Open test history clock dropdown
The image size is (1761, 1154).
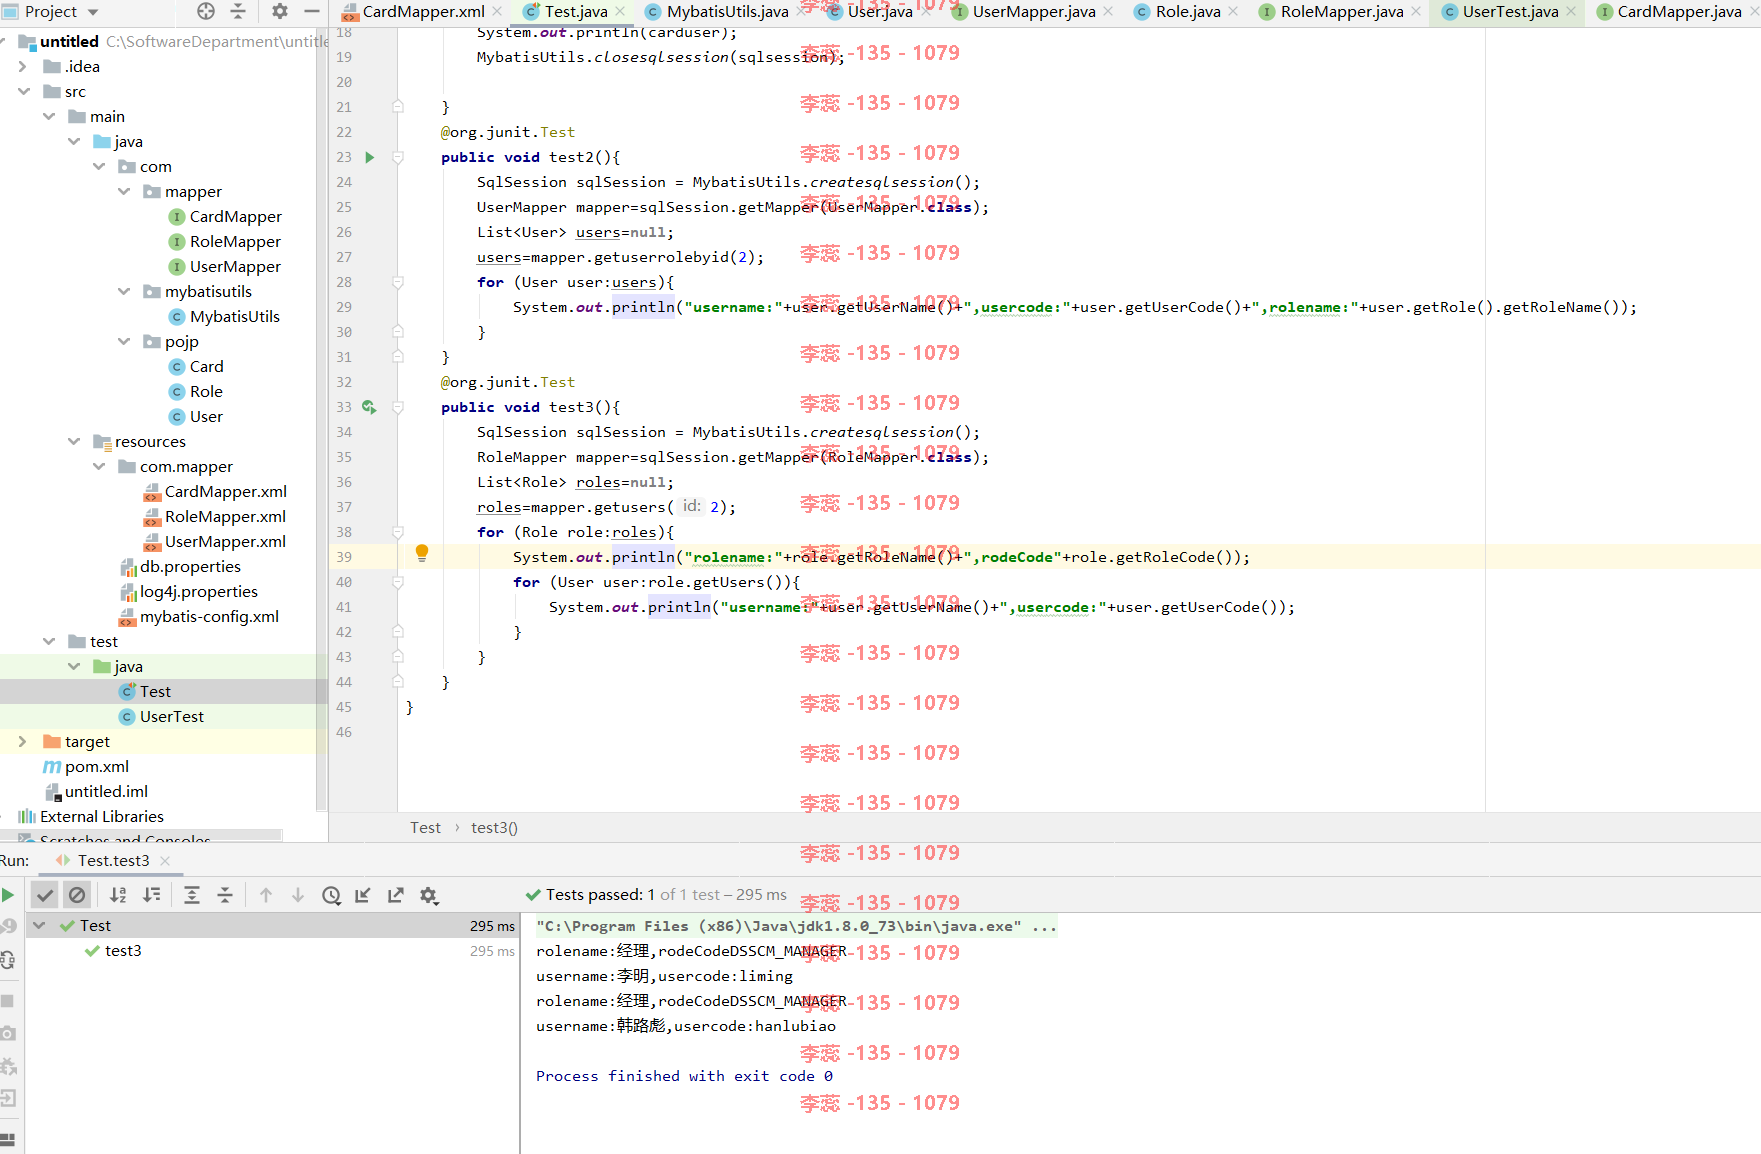(x=332, y=895)
